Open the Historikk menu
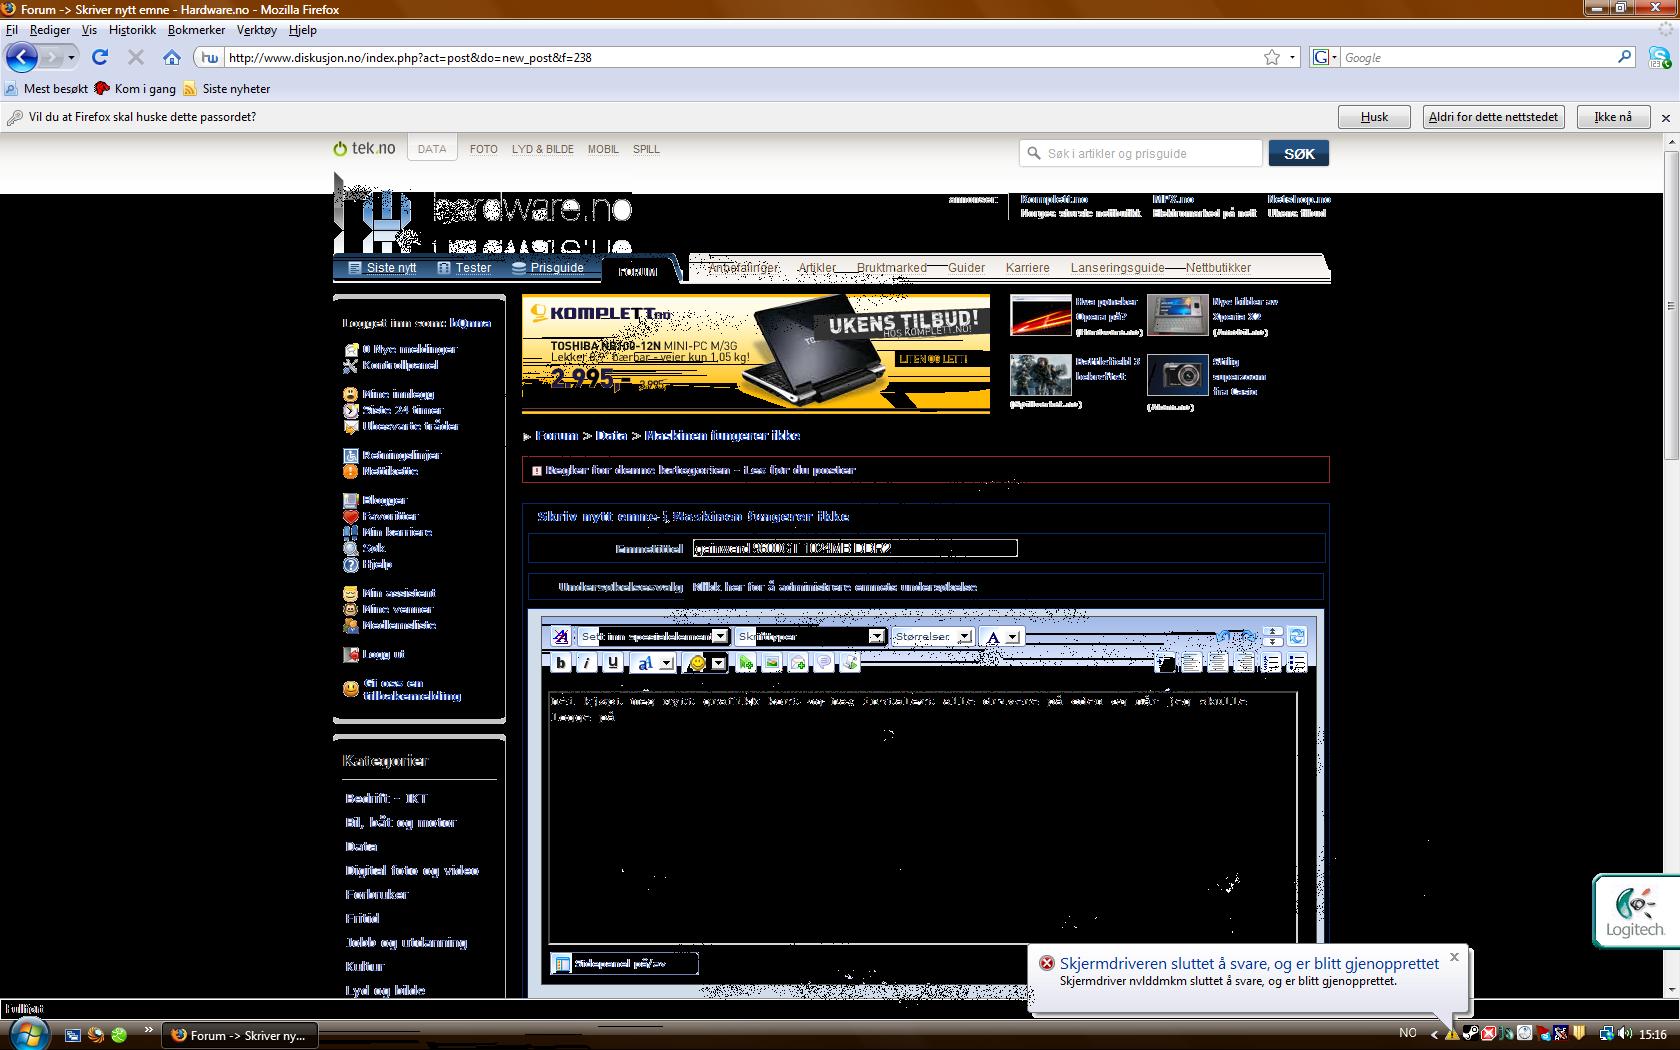 pos(132,30)
